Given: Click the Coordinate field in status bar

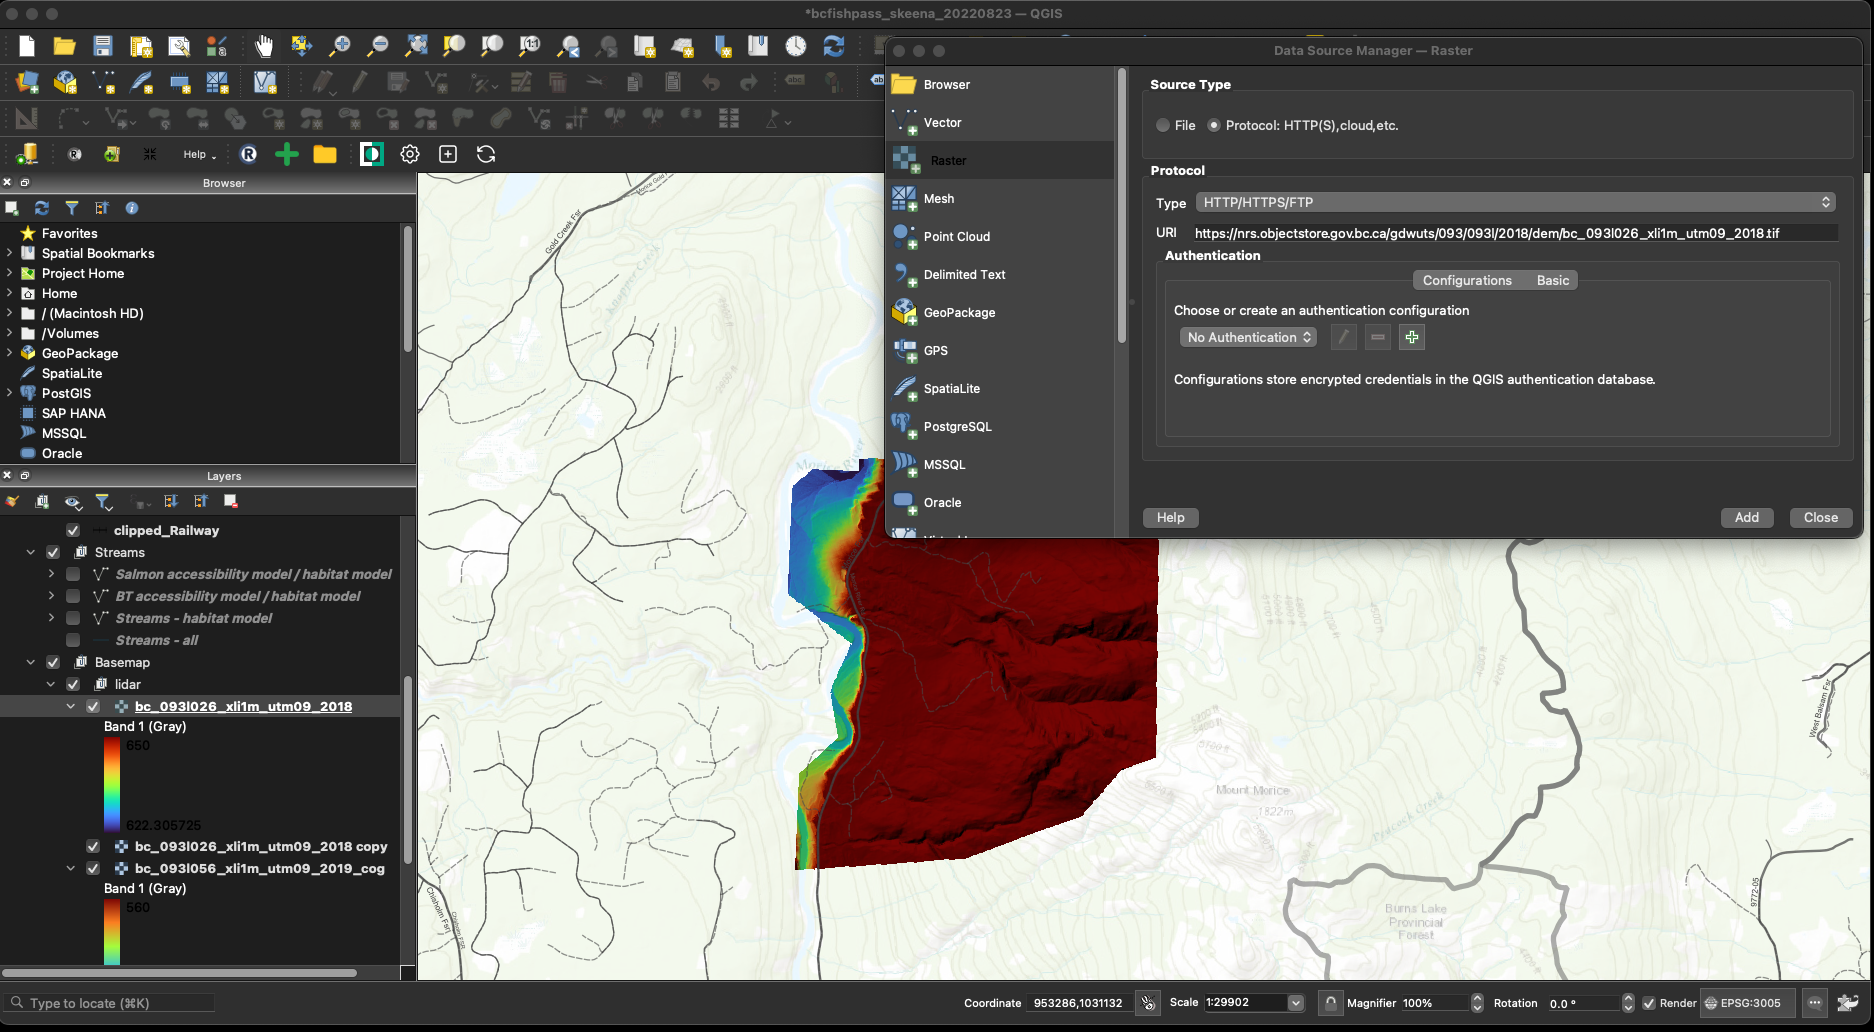Looking at the screenshot, I should (x=1079, y=1003).
